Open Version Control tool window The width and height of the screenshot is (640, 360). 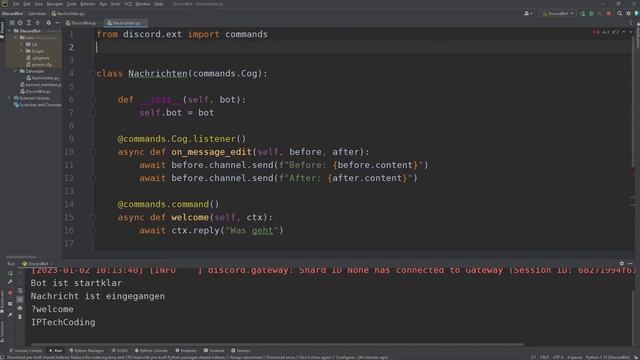(26, 351)
